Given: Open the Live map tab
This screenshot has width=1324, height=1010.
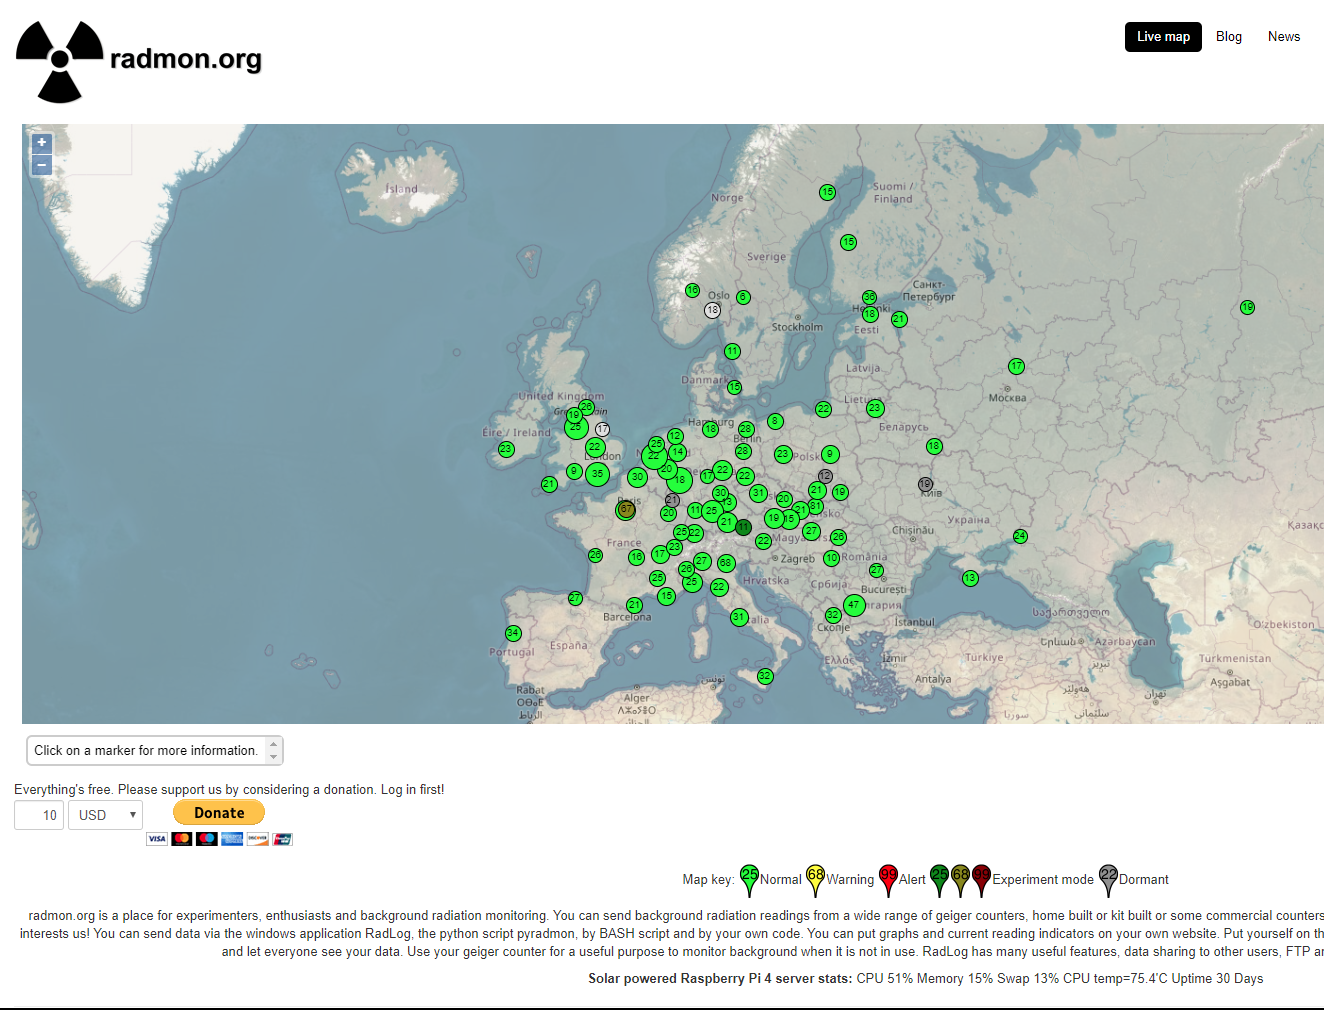Looking at the screenshot, I should pos(1163,37).
